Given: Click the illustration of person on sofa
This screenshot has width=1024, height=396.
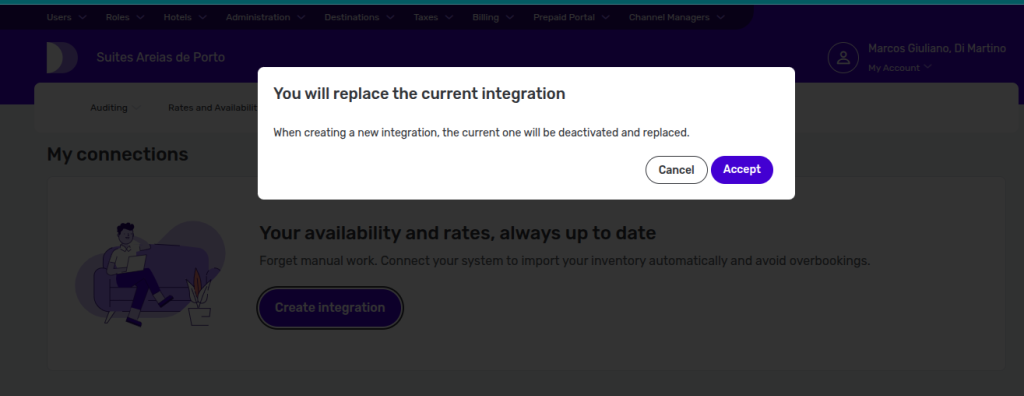Looking at the screenshot, I should click(x=150, y=273).
